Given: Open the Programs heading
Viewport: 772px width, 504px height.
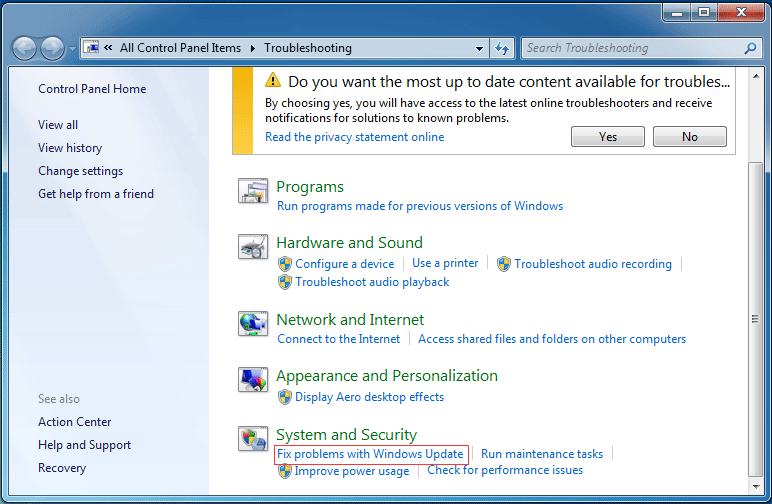Looking at the screenshot, I should pyautogui.click(x=310, y=187).
